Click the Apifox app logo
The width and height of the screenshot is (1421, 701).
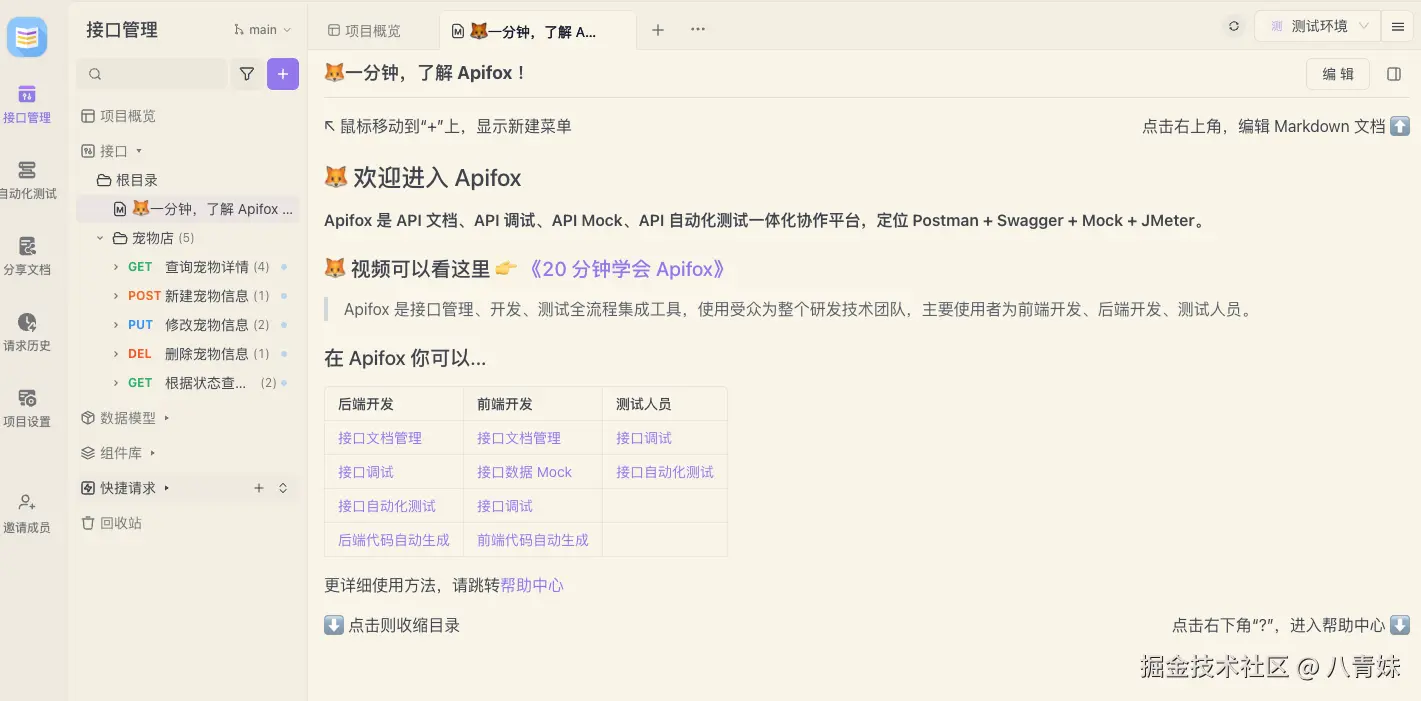click(x=27, y=37)
